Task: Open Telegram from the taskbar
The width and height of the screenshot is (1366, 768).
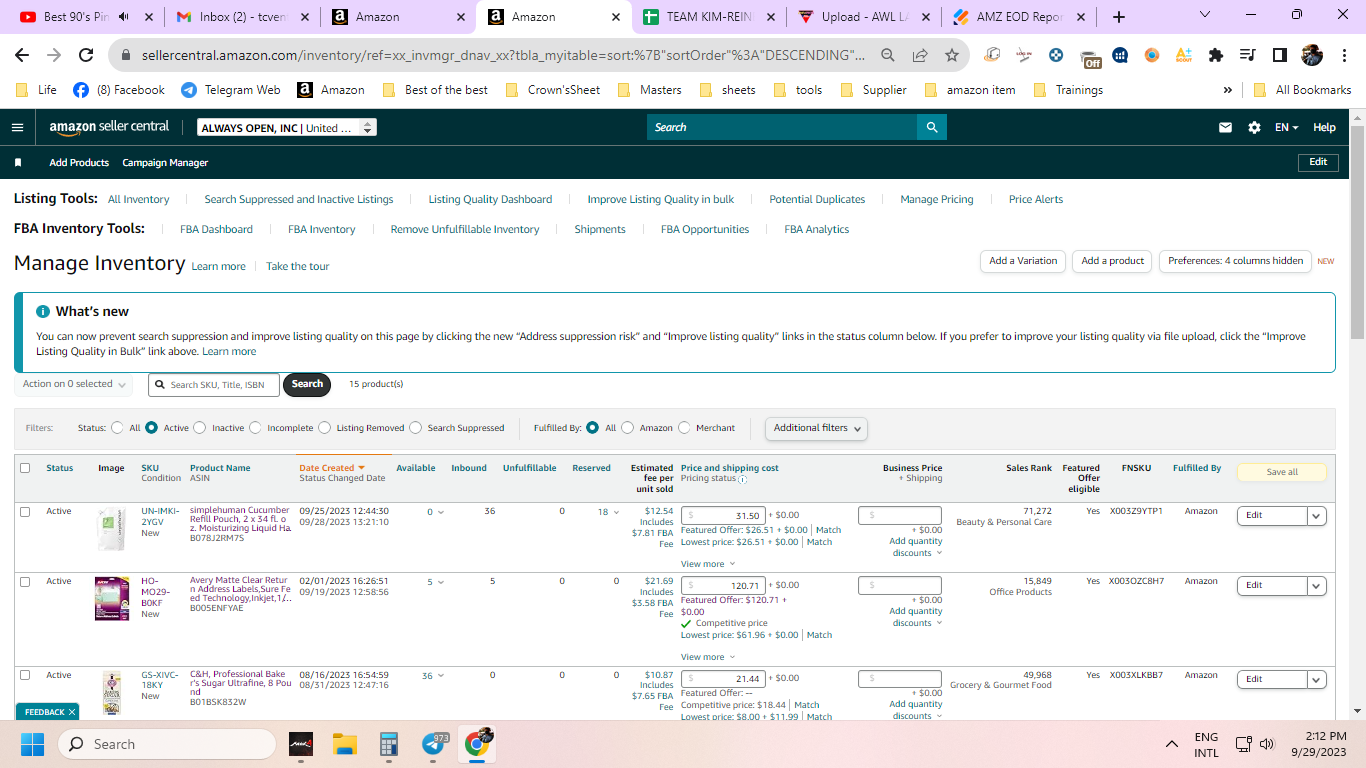Action: point(433,744)
